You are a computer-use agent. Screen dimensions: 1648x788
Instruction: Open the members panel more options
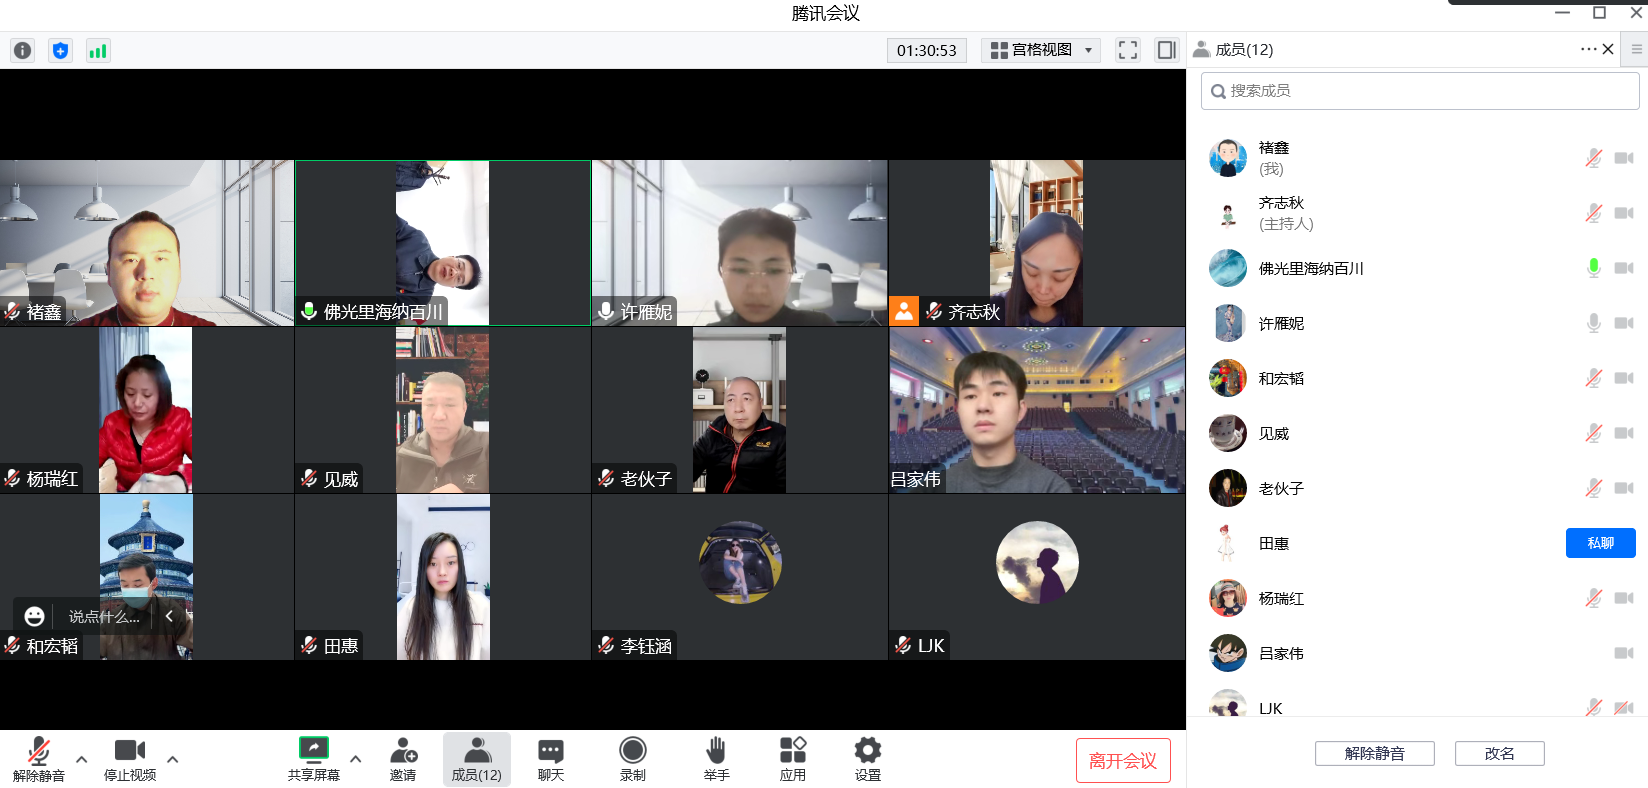[x=1588, y=49]
